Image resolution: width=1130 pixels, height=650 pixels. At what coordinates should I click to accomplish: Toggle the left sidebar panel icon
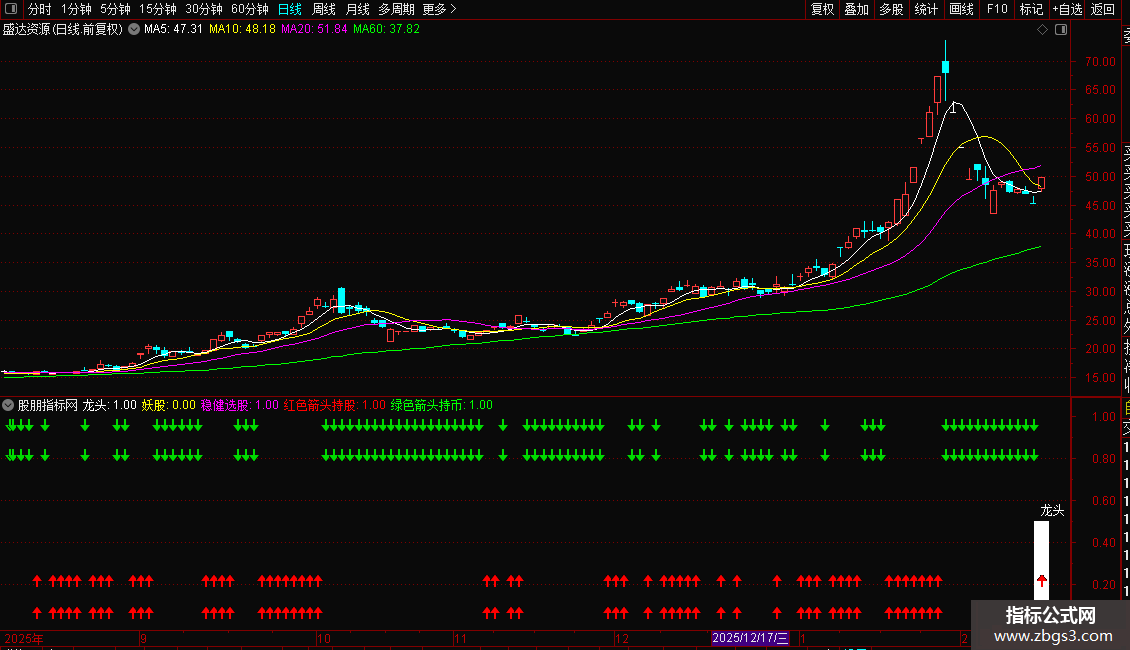(x=11, y=9)
